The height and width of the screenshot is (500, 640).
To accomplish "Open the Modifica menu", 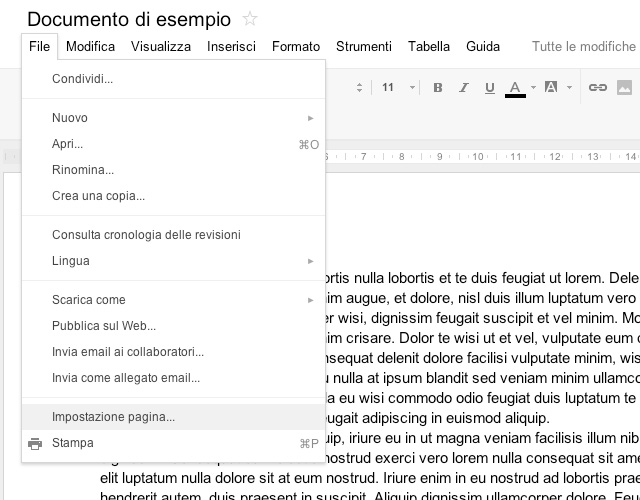I will pyautogui.click(x=90, y=46).
